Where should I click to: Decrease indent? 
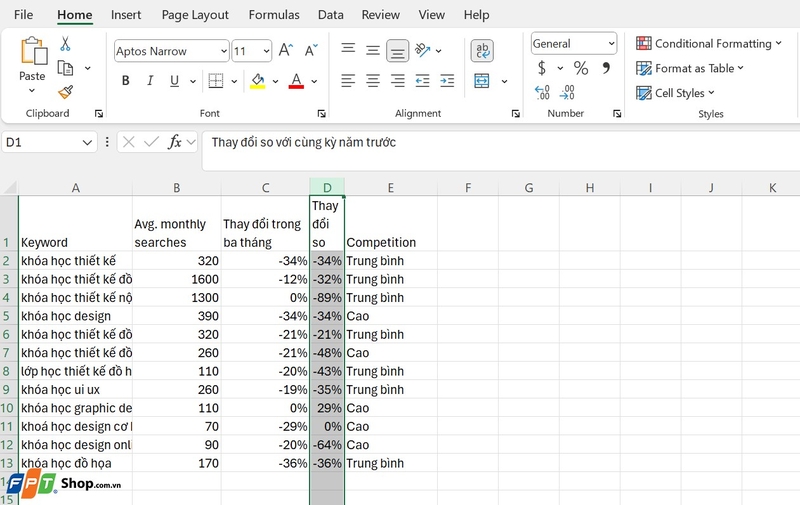[x=422, y=81]
